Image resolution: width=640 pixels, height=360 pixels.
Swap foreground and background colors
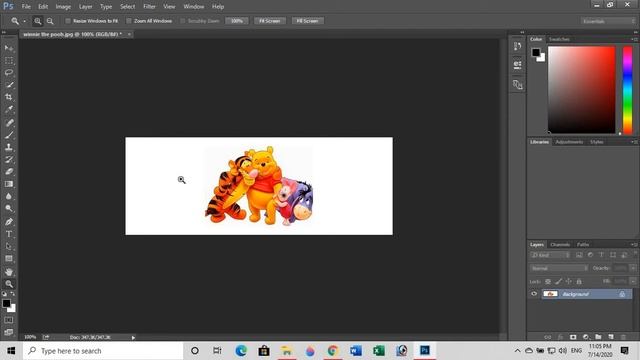click(13, 293)
